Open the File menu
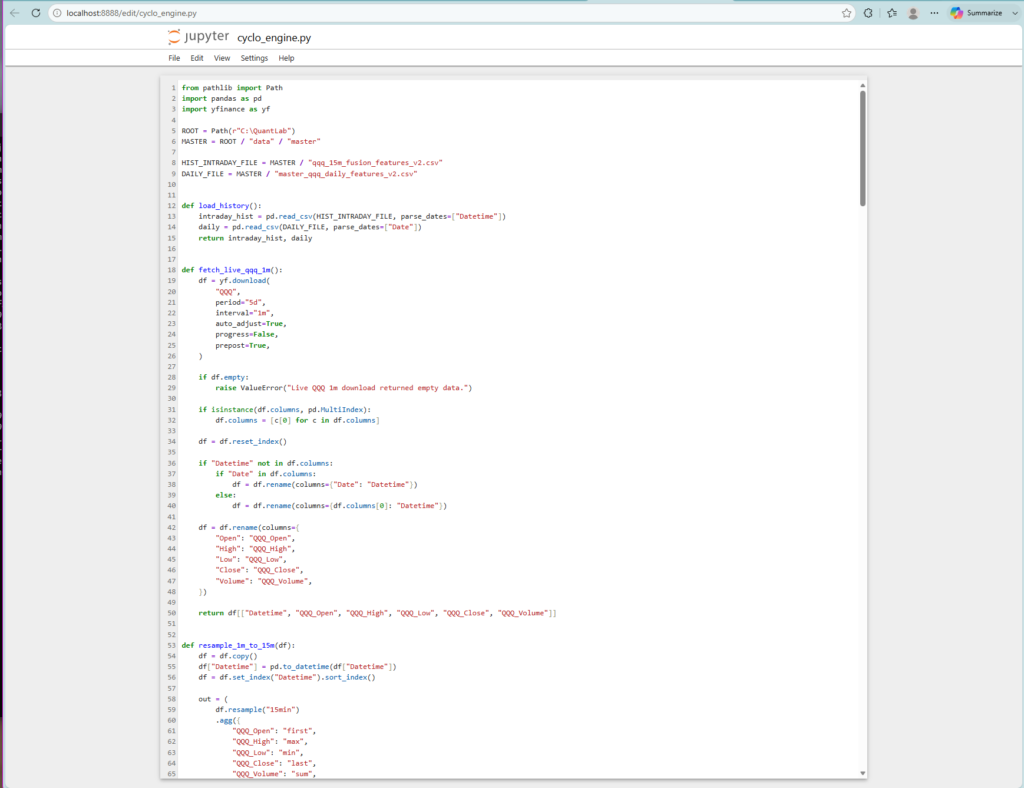Image resolution: width=1024 pixels, height=788 pixels. point(174,58)
